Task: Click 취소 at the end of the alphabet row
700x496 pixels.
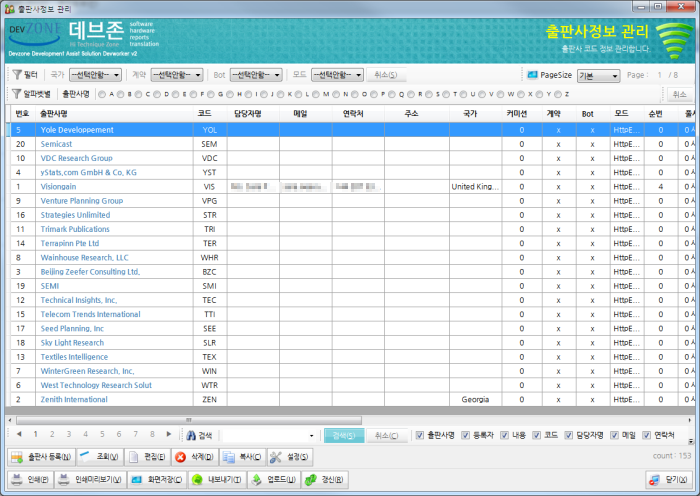Action: (x=679, y=94)
